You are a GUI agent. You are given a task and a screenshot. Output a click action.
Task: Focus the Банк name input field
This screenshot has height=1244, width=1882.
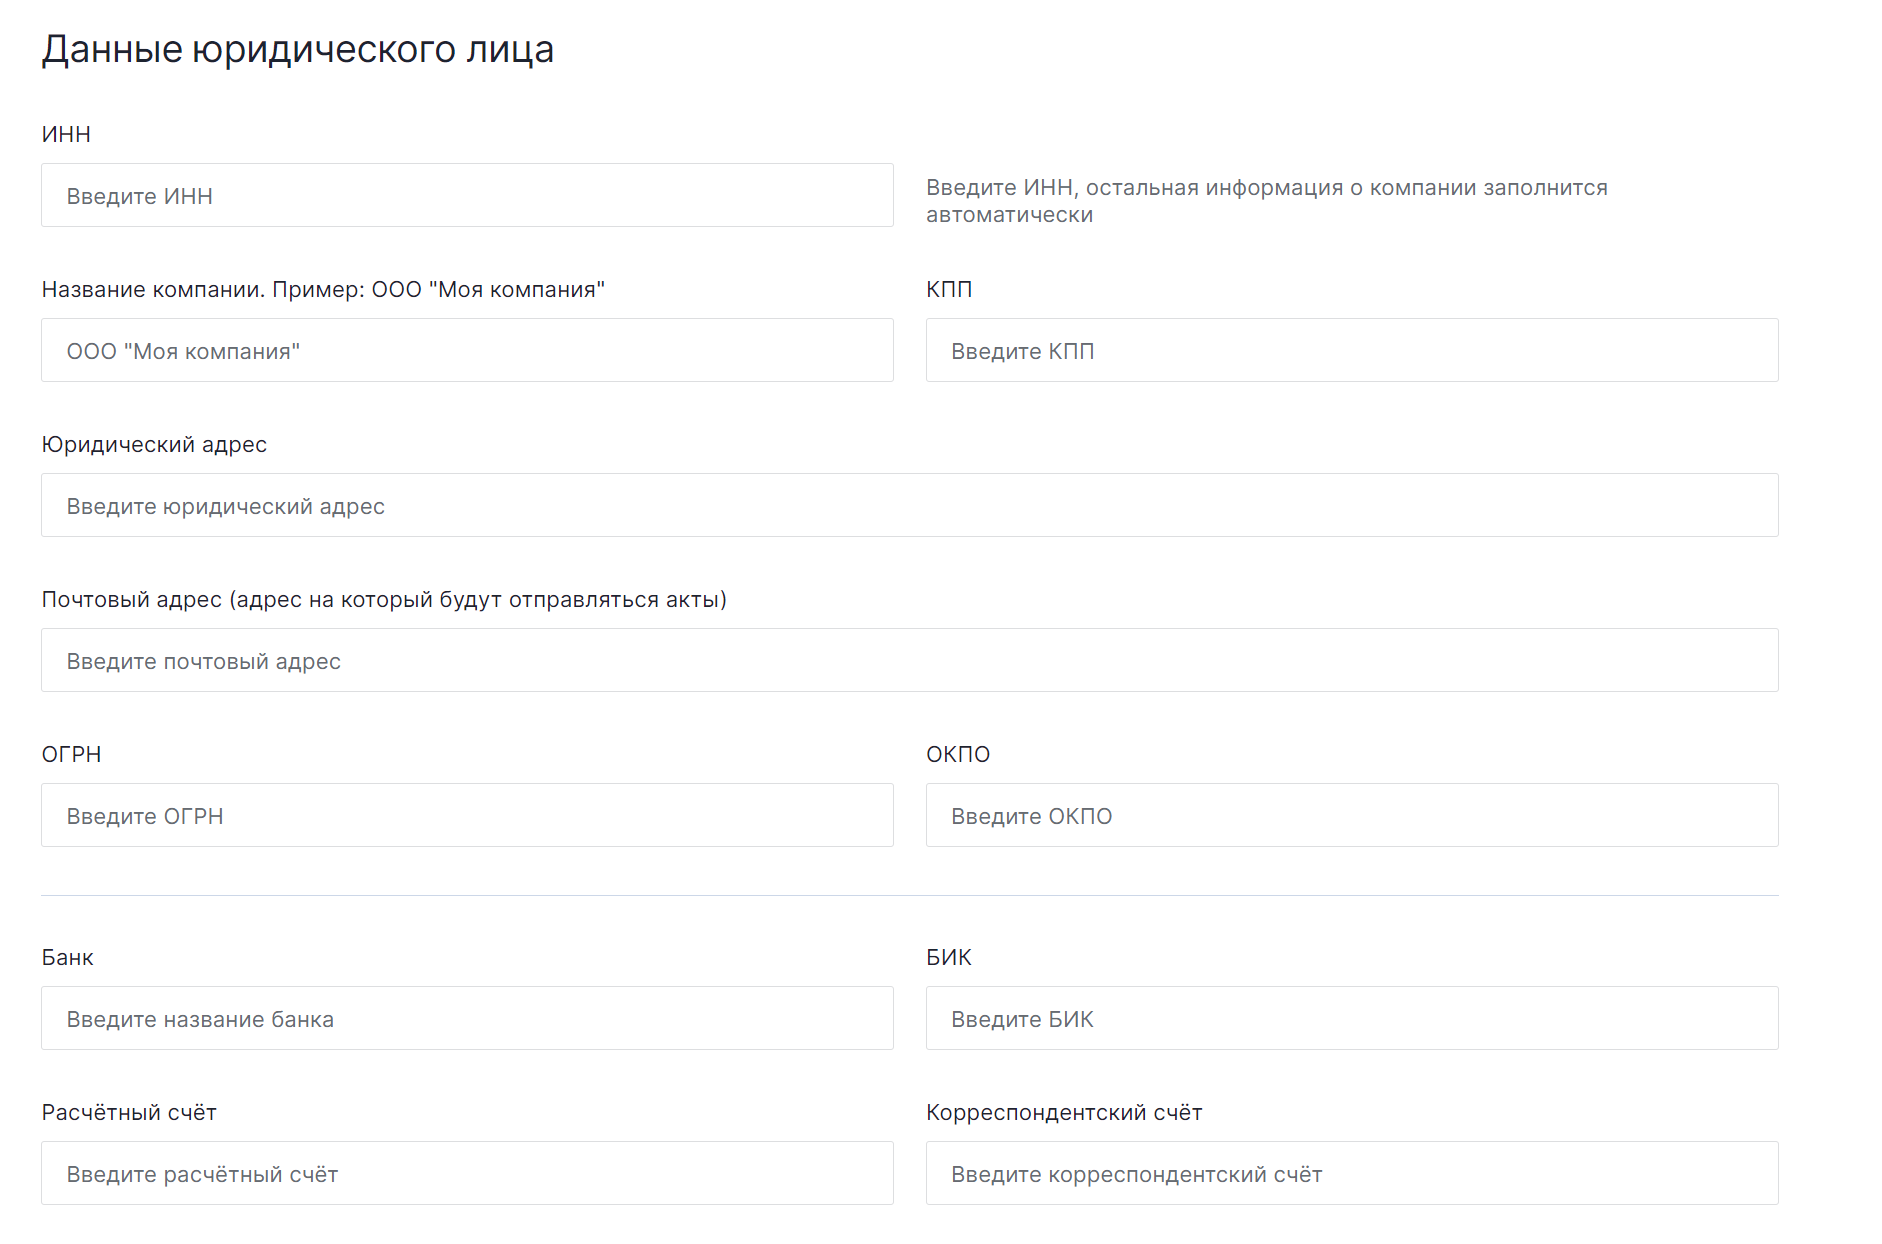coord(467,1018)
